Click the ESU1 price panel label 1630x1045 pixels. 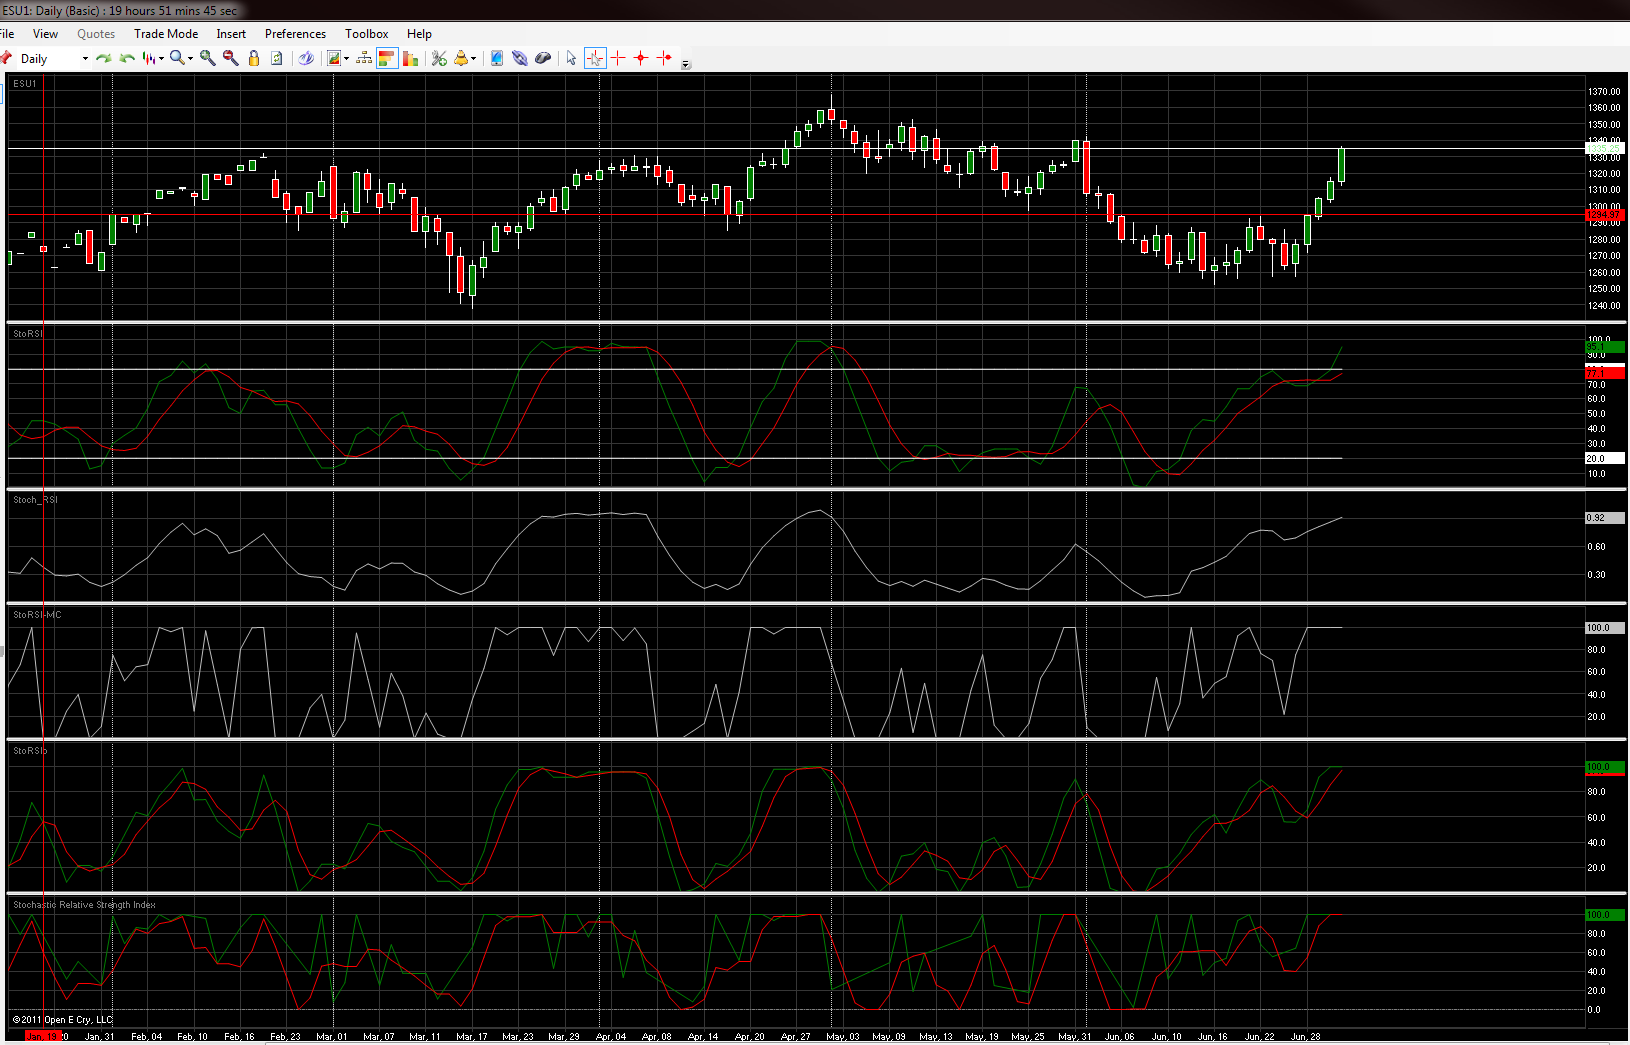pos(25,84)
